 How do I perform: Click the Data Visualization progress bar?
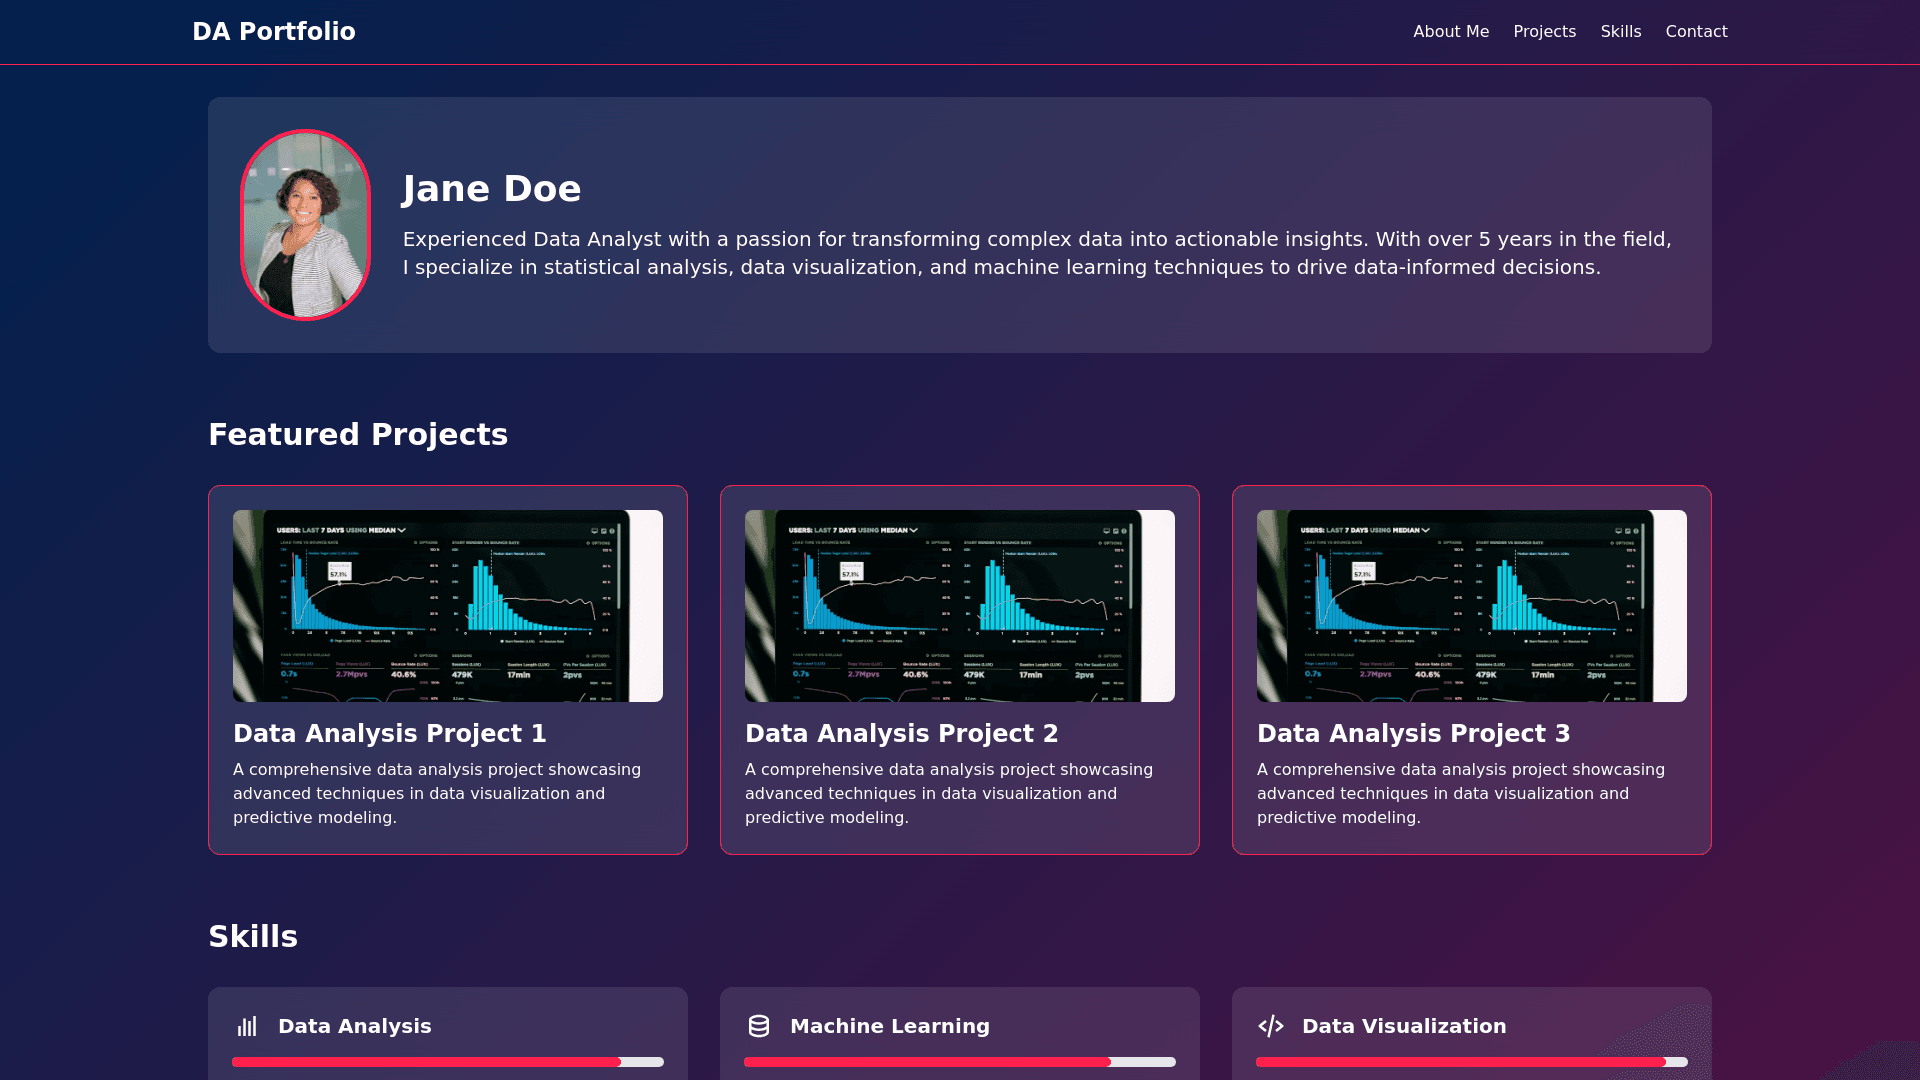coord(1471,1062)
